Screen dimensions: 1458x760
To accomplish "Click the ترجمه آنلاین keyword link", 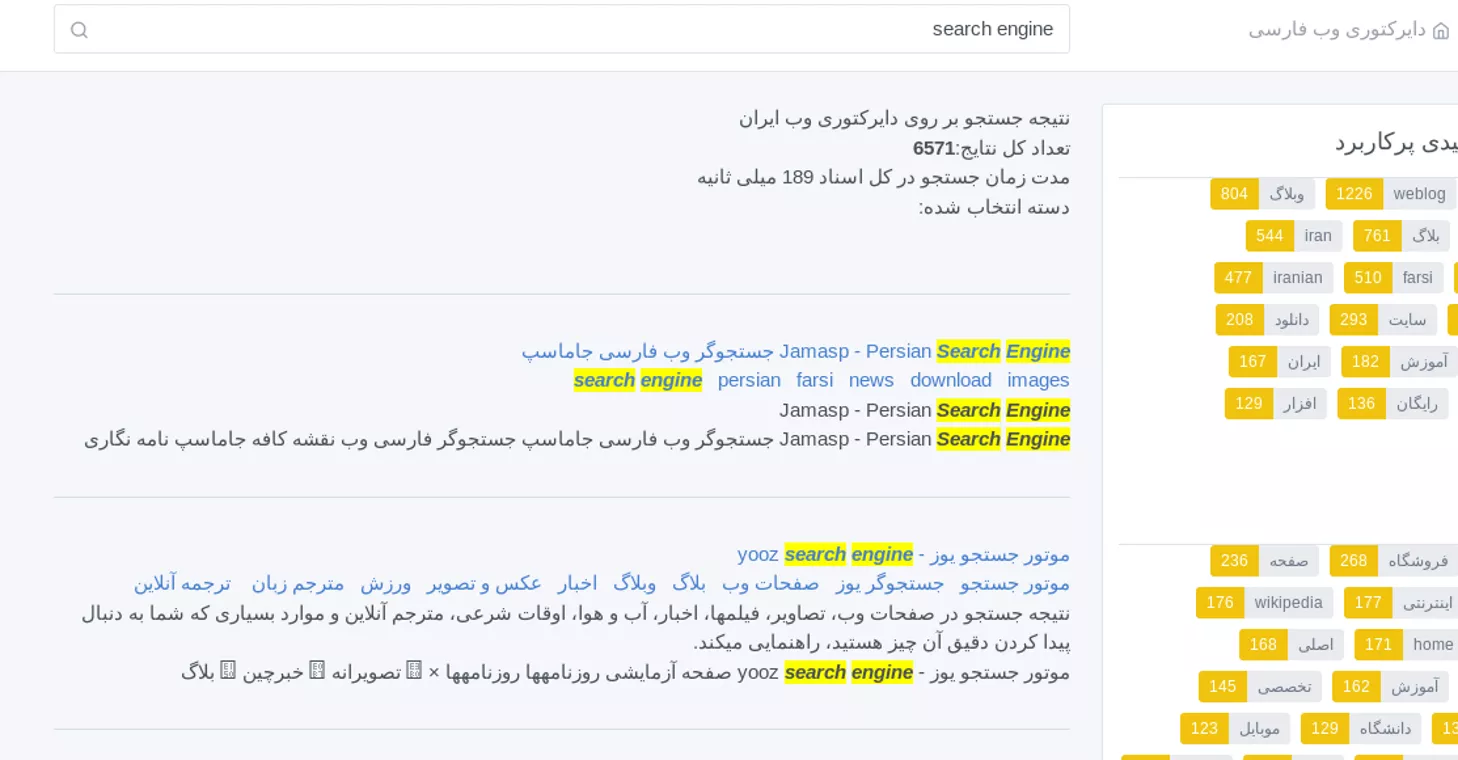I will 182,583.
